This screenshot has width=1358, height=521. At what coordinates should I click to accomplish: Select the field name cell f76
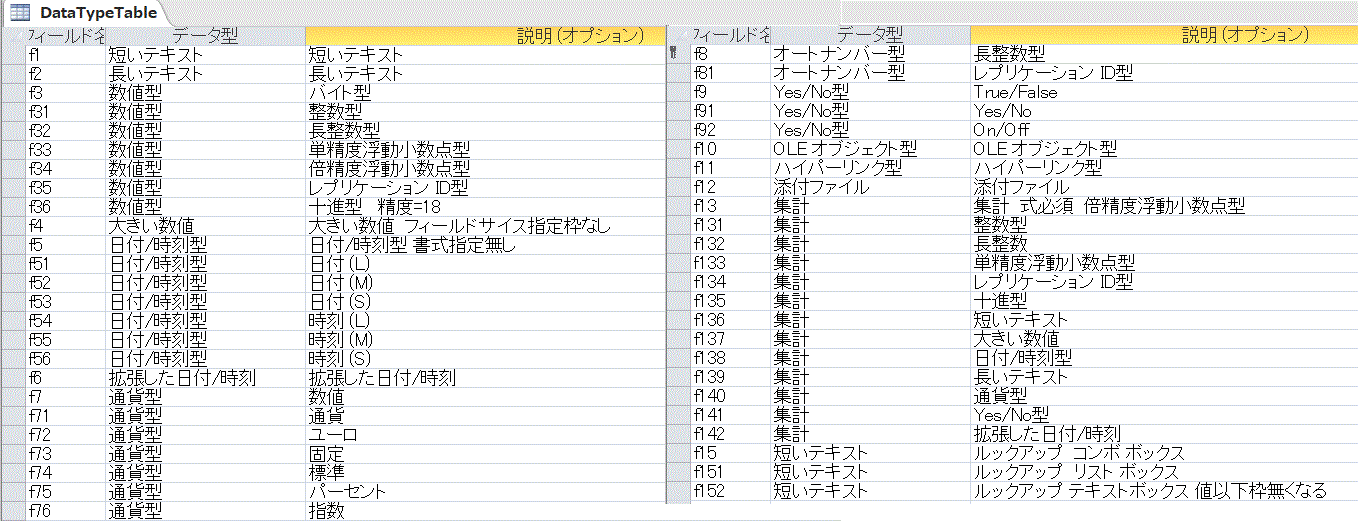pyautogui.click(x=66, y=510)
